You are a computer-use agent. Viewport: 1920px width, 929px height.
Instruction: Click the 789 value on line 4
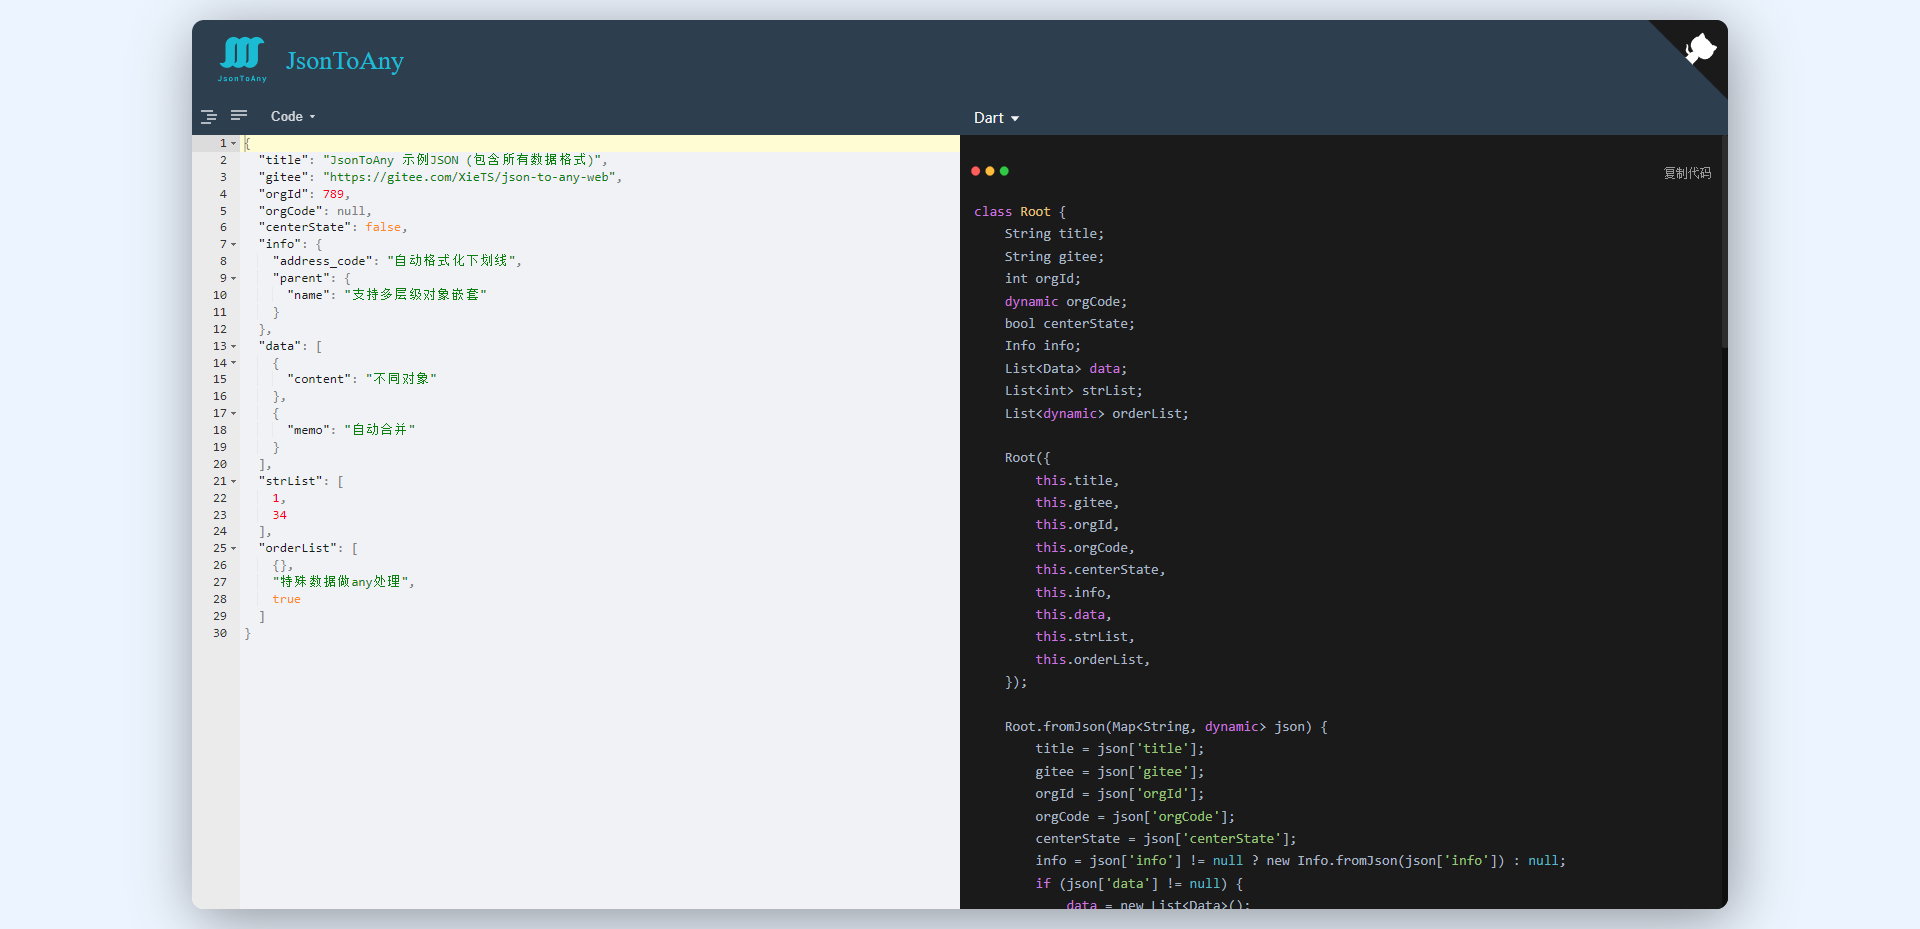333,194
